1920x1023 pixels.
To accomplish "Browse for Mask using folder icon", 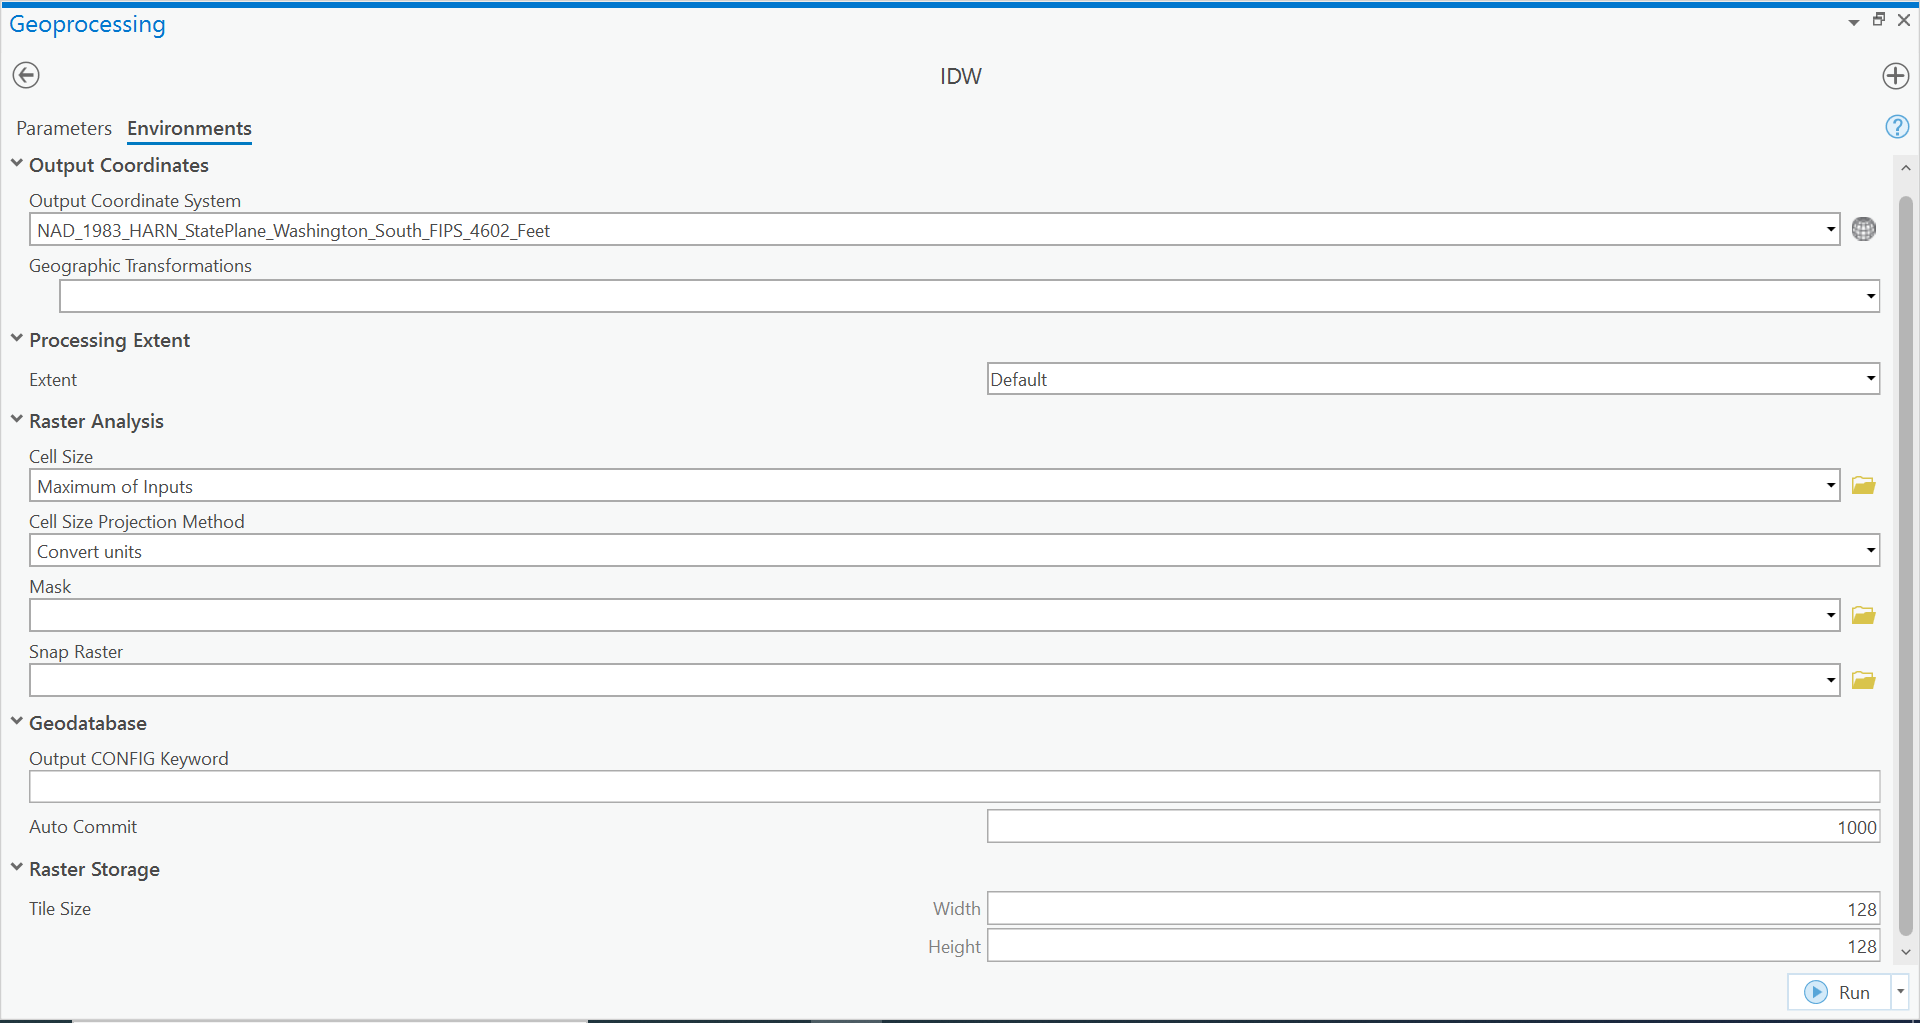I will [x=1863, y=615].
